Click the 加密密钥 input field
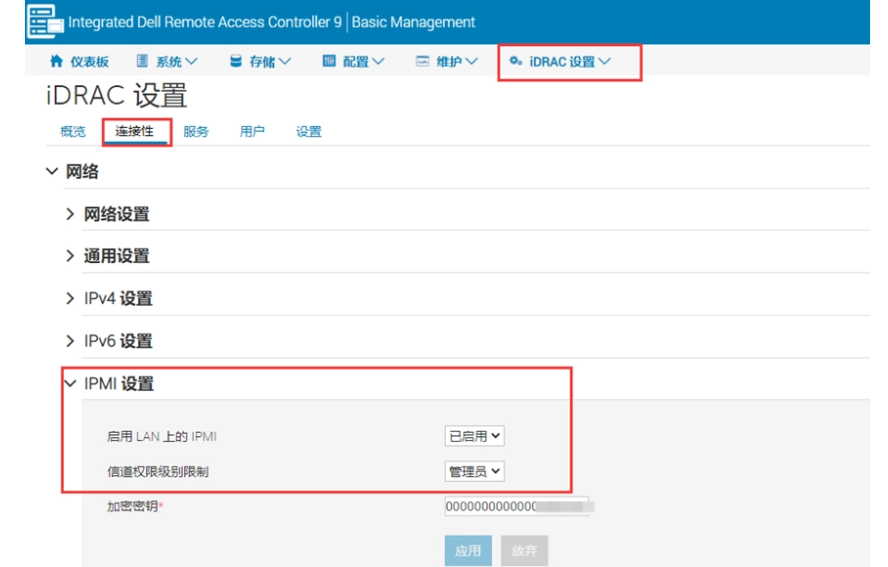This screenshot has width=888, height=567. point(516,506)
